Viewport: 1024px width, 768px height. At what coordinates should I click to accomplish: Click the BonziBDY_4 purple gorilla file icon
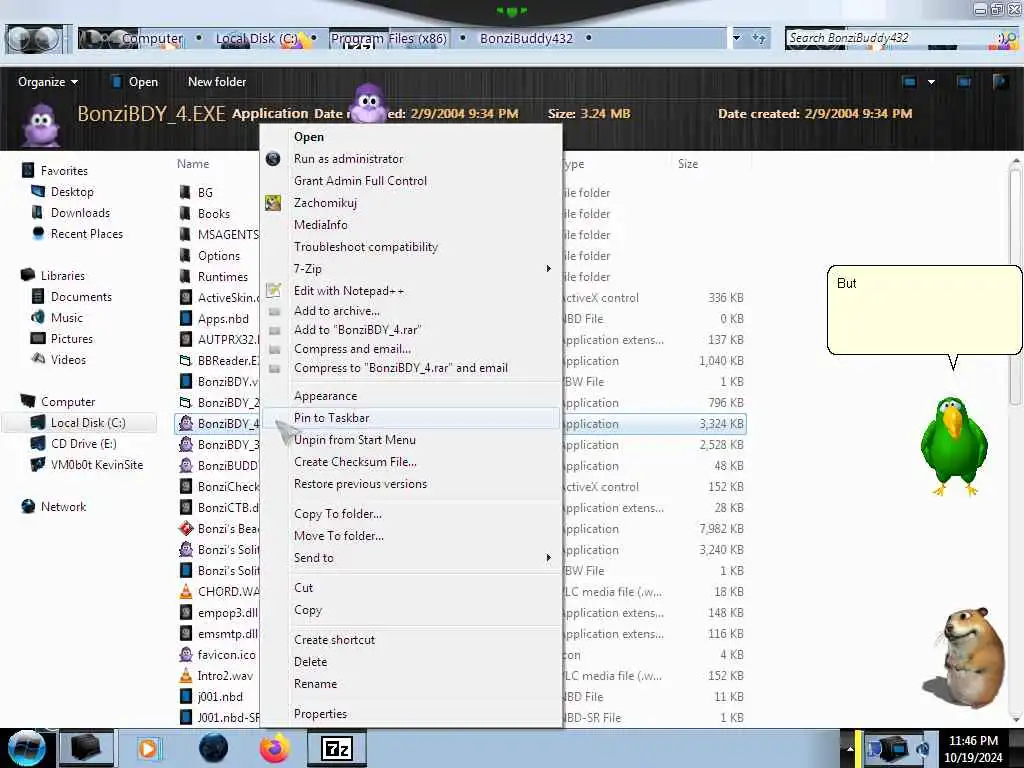186,423
